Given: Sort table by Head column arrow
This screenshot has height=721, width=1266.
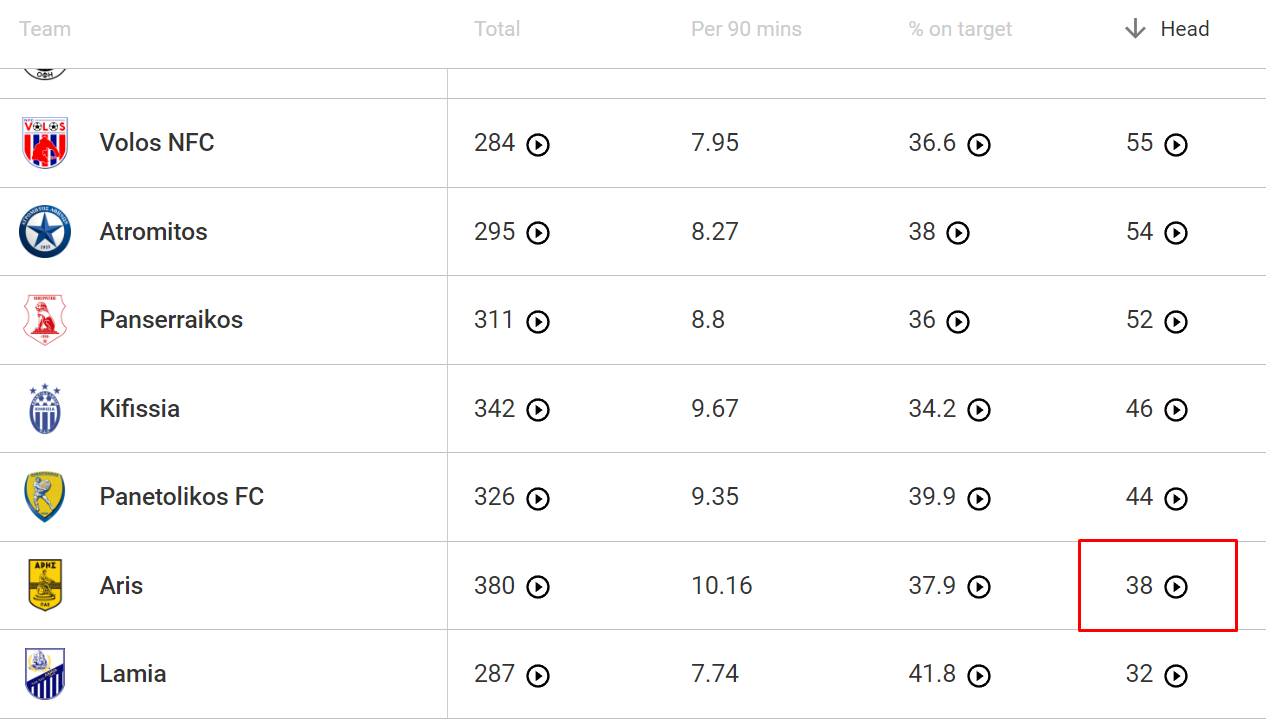Looking at the screenshot, I should [1135, 29].
